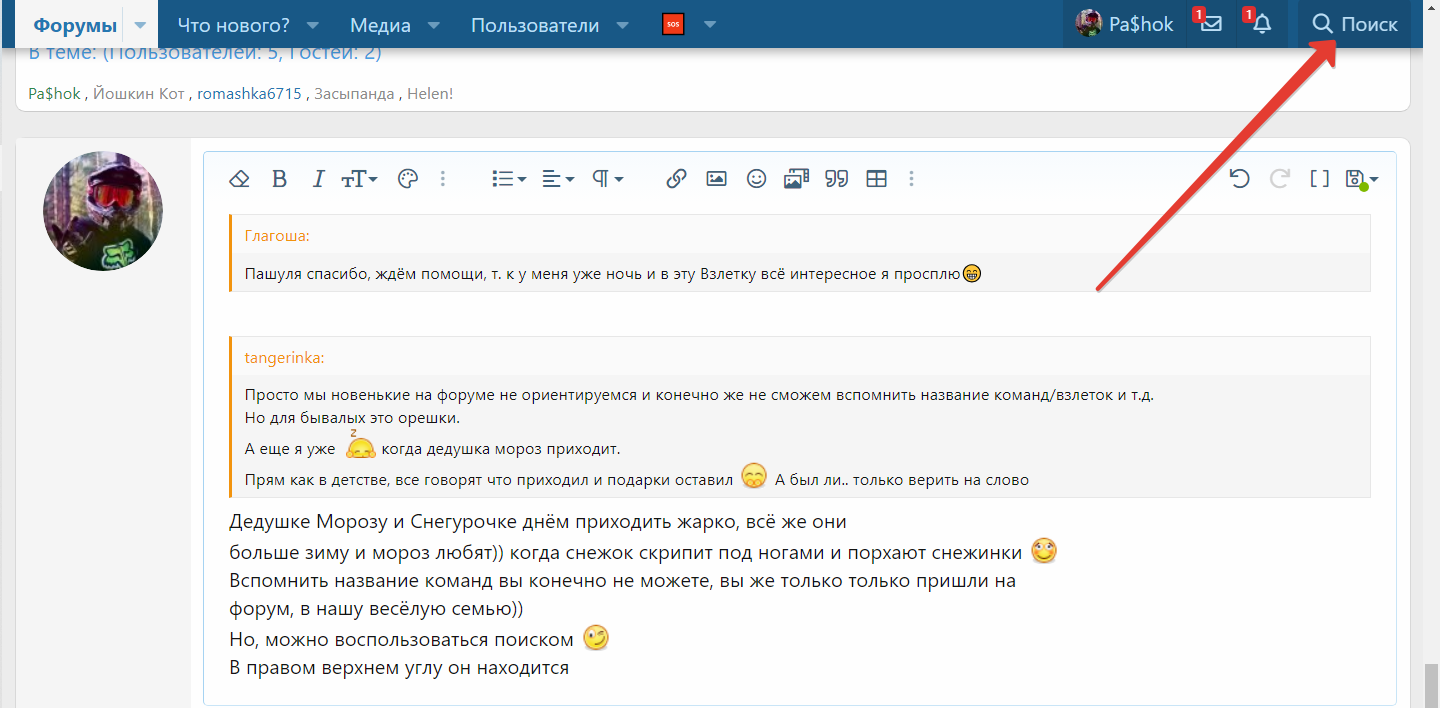The width and height of the screenshot is (1440, 708).
Task: Click the Глагоша: quote header
Action: 277,236
